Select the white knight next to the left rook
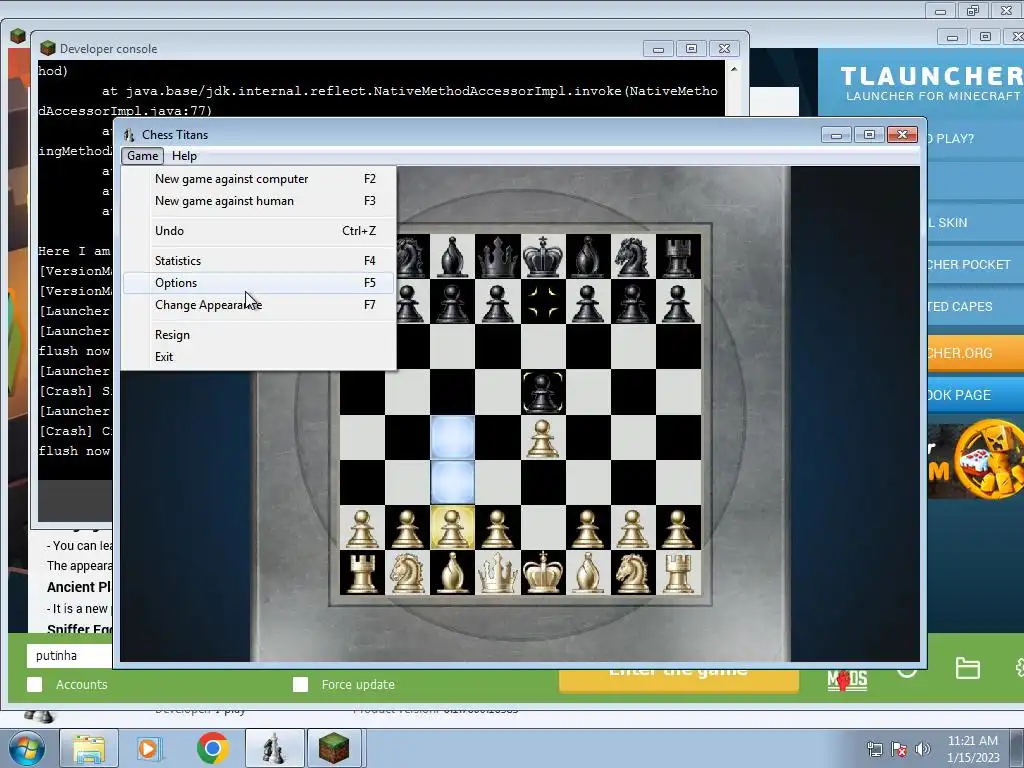Viewport: 1024px width, 768px height. [x=408, y=573]
